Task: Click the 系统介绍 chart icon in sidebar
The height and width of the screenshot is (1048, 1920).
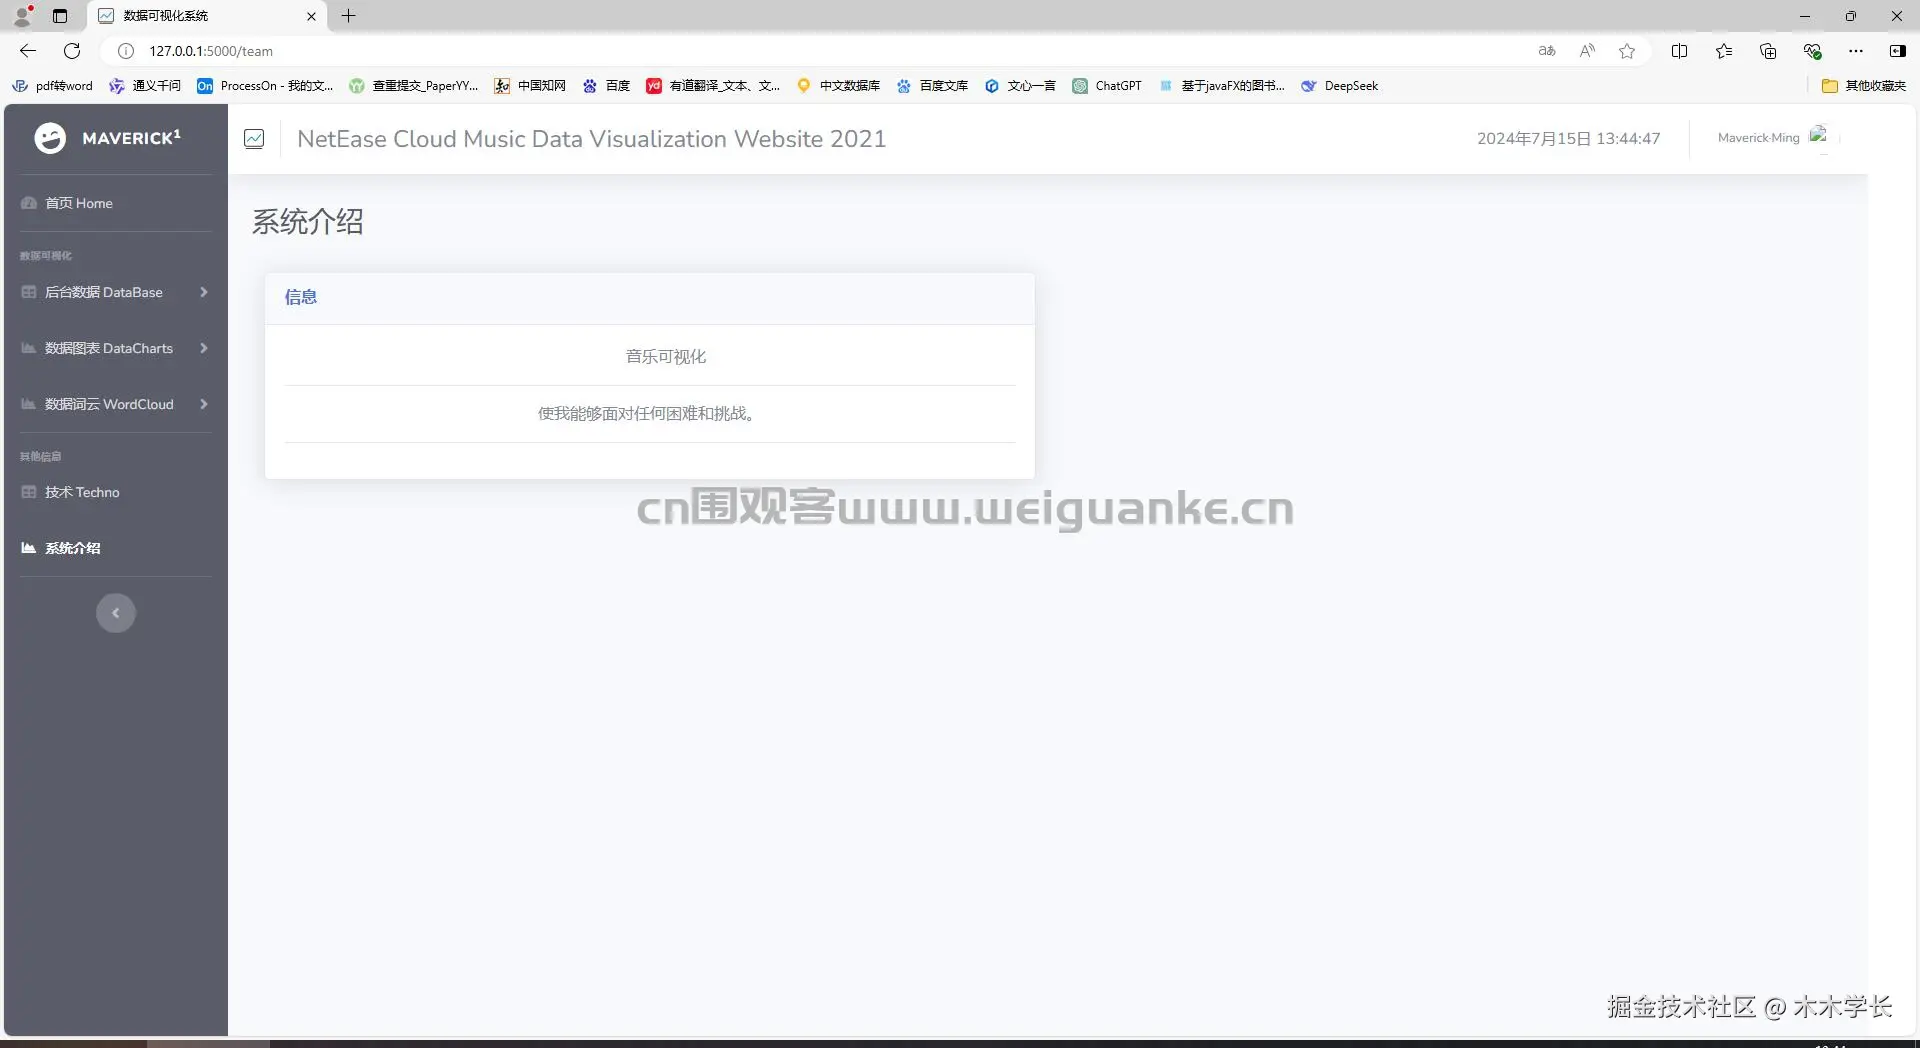Action: (29, 548)
